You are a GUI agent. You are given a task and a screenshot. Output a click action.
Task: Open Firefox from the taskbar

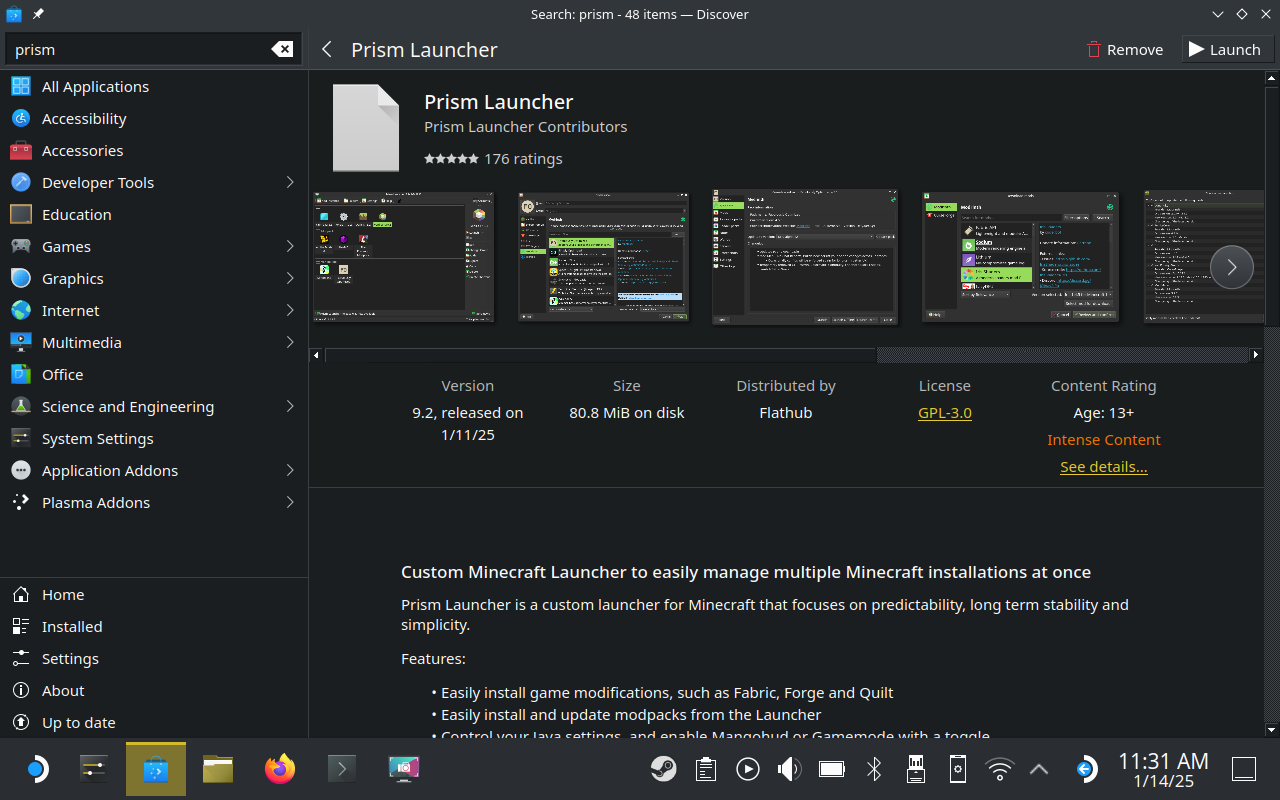click(280, 769)
